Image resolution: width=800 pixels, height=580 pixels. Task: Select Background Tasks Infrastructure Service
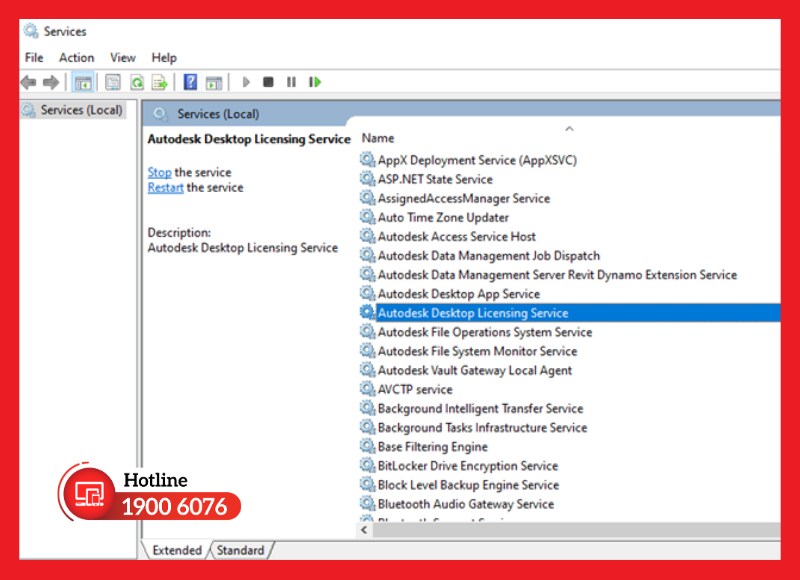[x=482, y=427]
